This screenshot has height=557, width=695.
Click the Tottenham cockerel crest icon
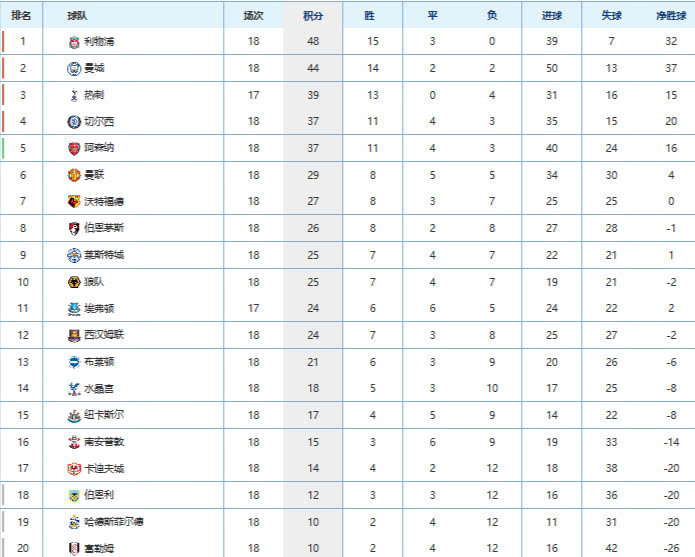tap(74, 95)
